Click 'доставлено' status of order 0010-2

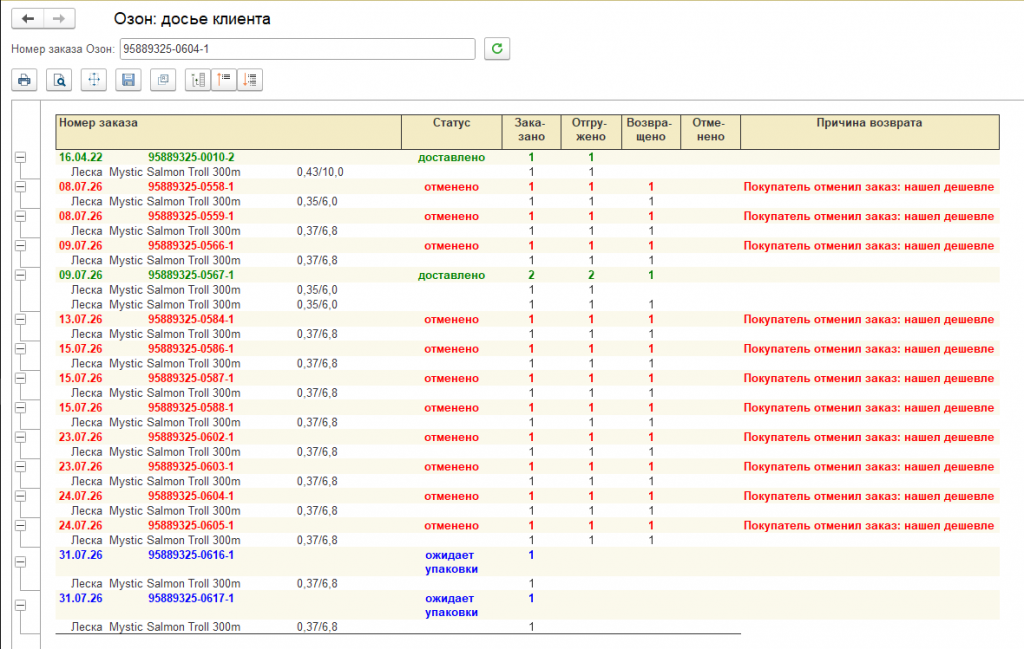[451, 157]
